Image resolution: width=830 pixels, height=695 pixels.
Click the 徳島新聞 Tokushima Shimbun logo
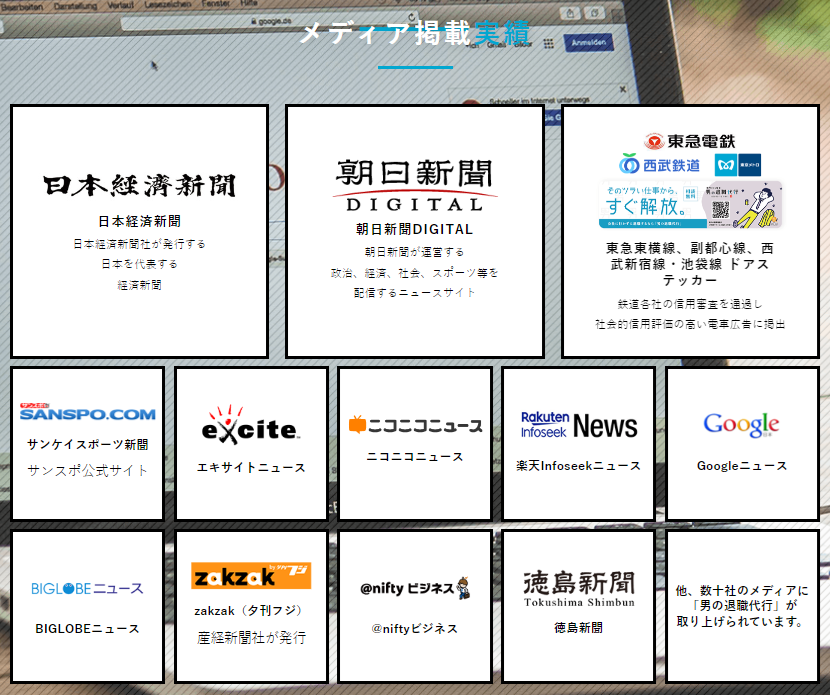pyautogui.click(x=579, y=589)
